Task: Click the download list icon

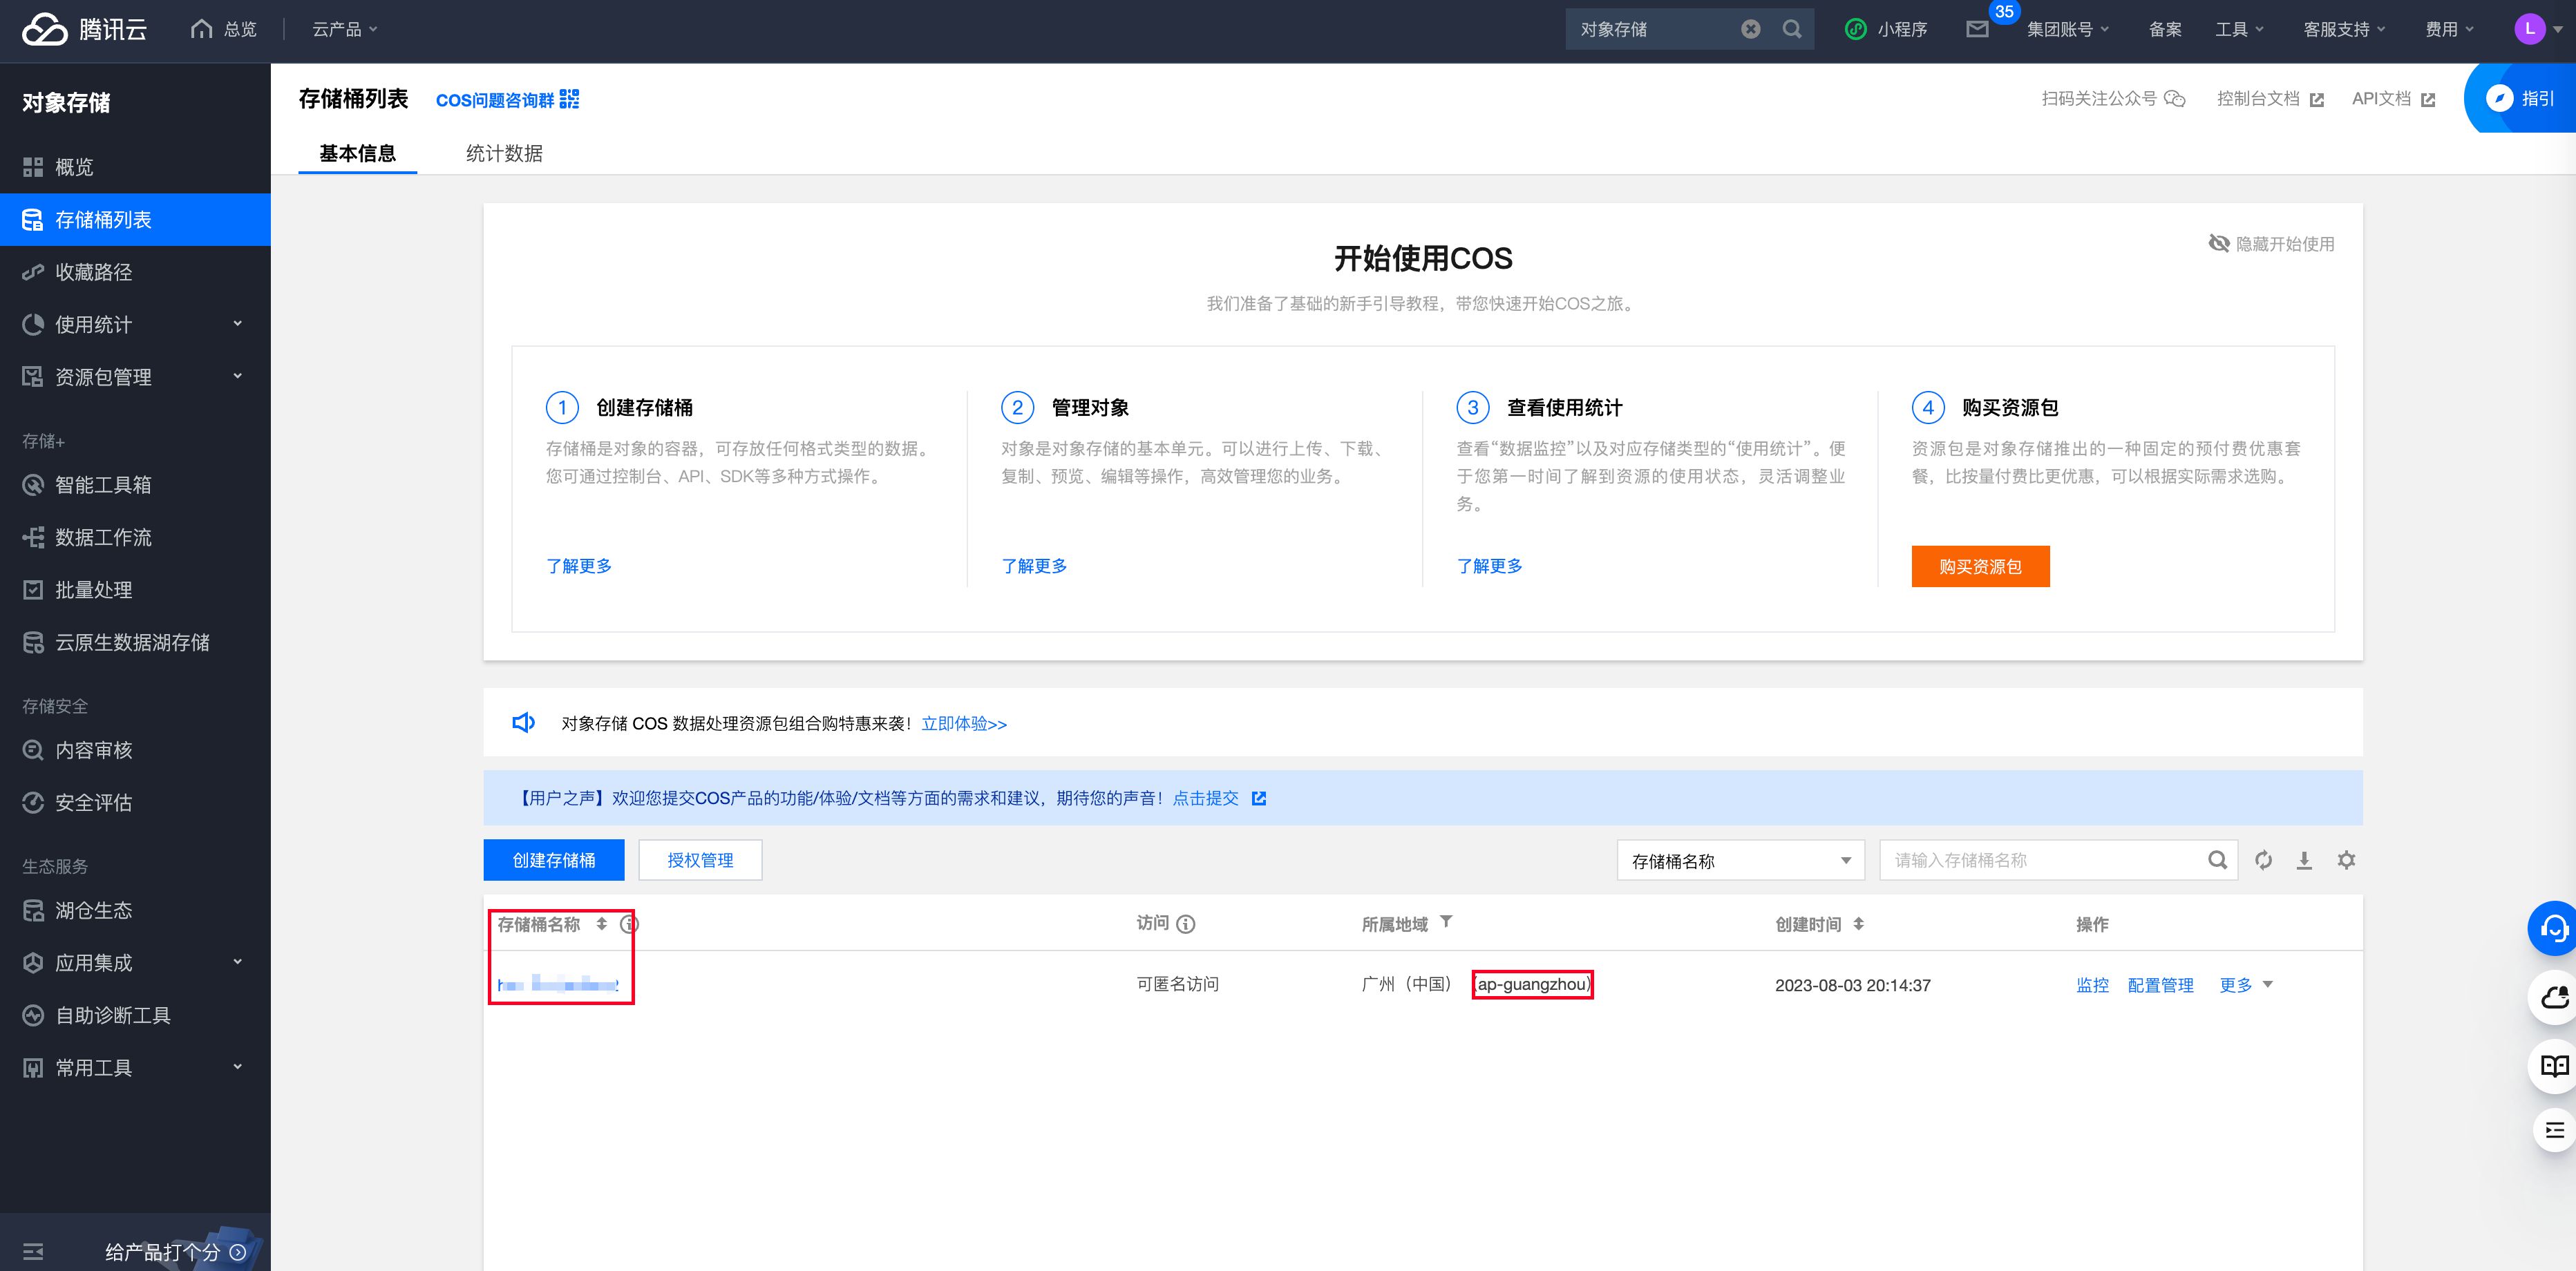Action: pyautogui.click(x=2304, y=860)
